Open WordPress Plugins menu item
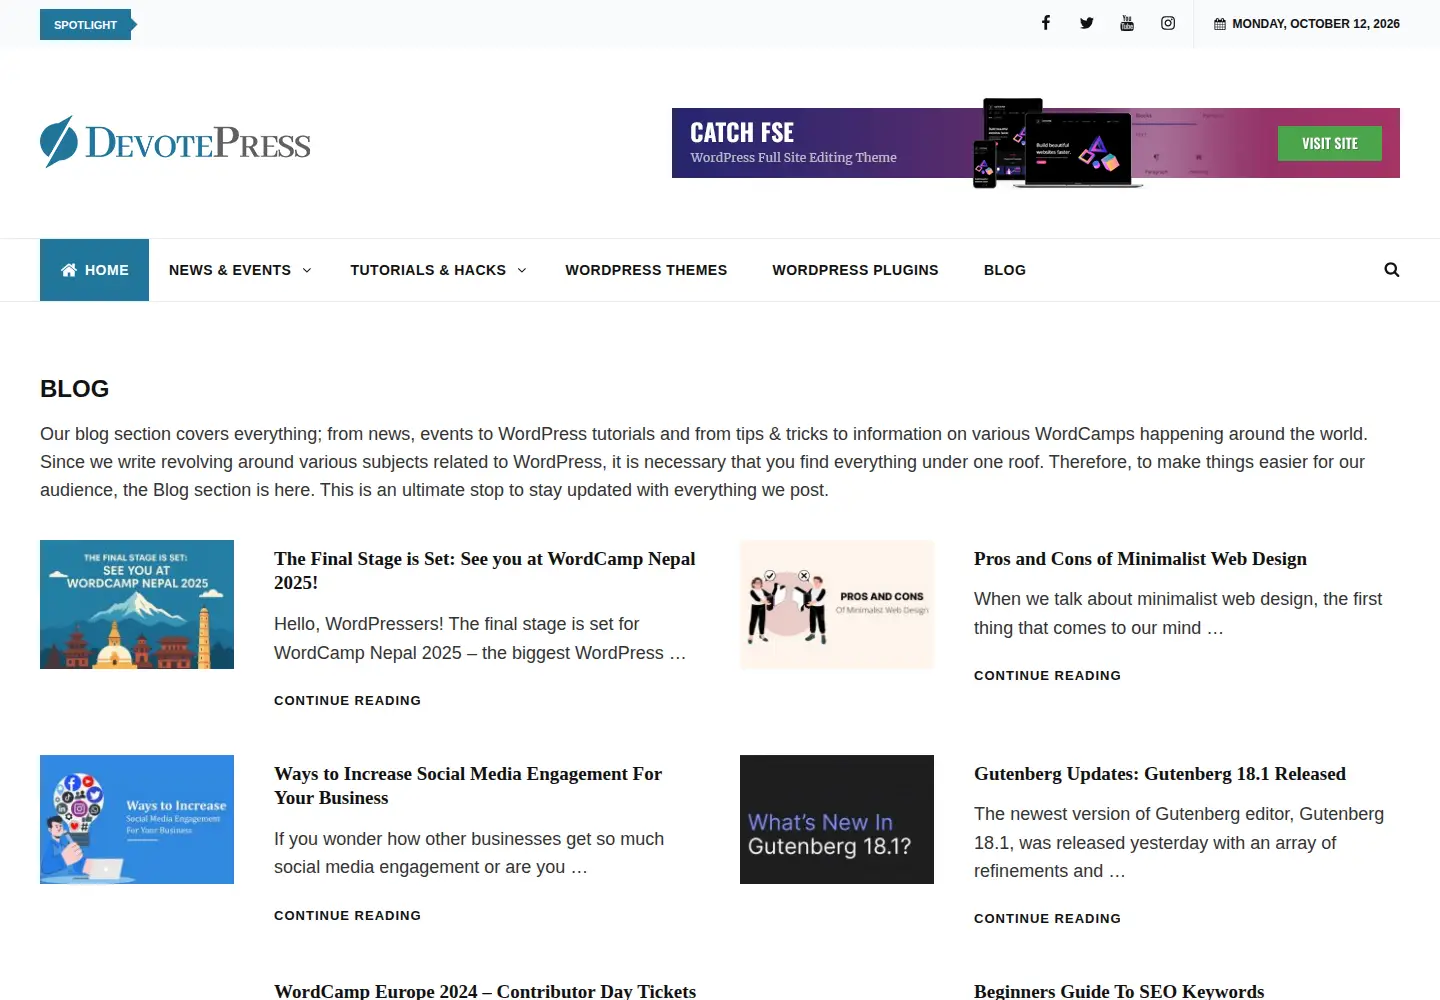This screenshot has width=1440, height=1000. [x=855, y=270]
